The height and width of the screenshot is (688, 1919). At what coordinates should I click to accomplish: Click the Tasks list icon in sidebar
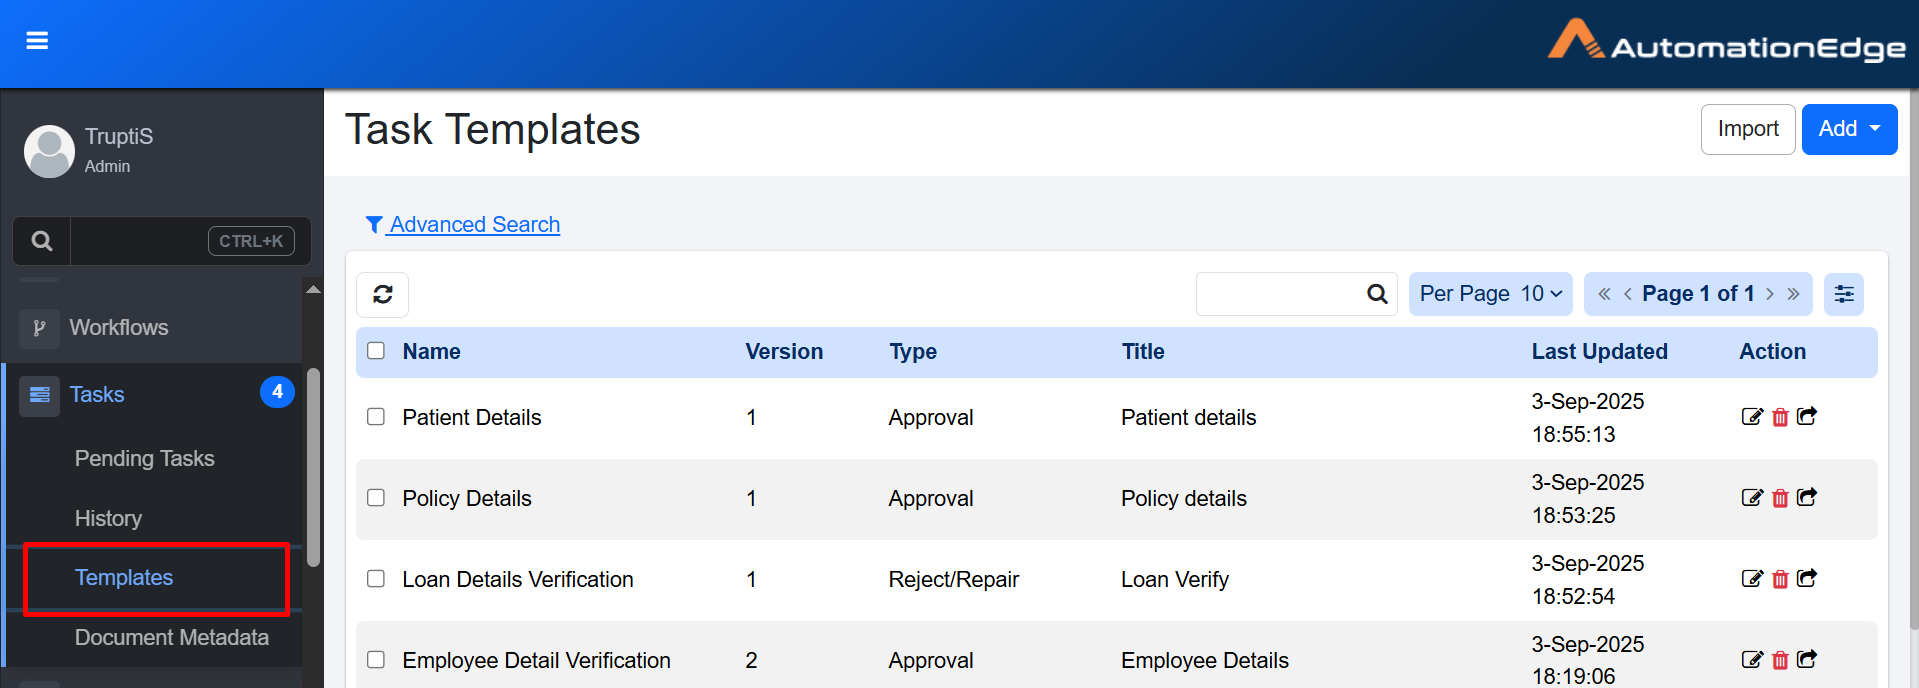pos(40,395)
